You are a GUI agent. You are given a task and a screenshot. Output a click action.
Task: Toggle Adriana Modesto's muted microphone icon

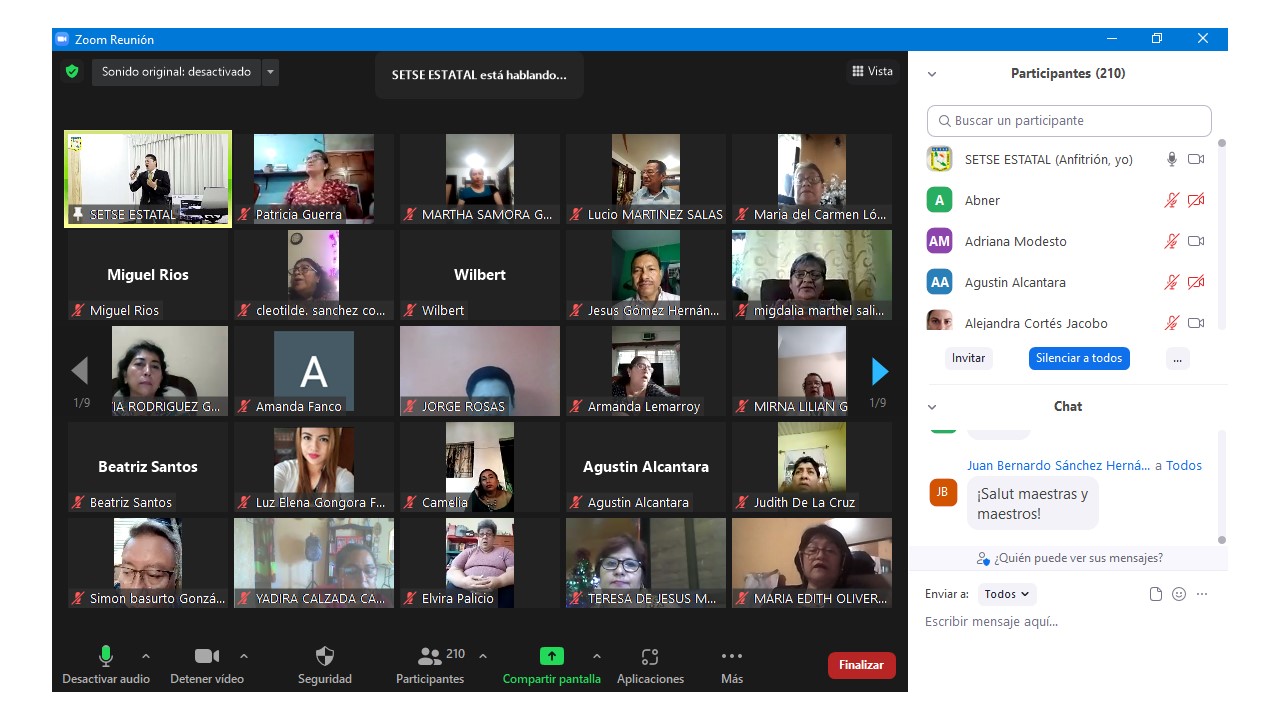(1172, 241)
